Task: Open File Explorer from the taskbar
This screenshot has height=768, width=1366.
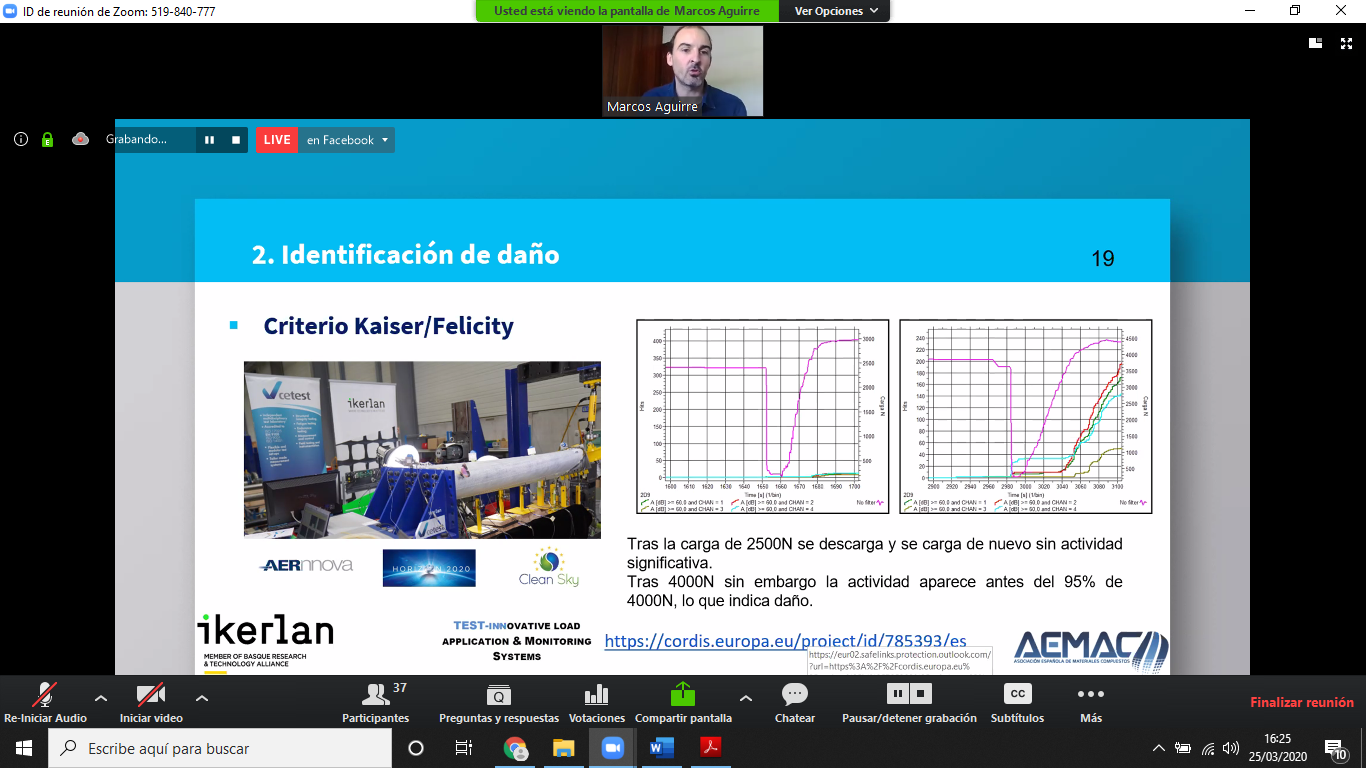Action: tap(564, 748)
